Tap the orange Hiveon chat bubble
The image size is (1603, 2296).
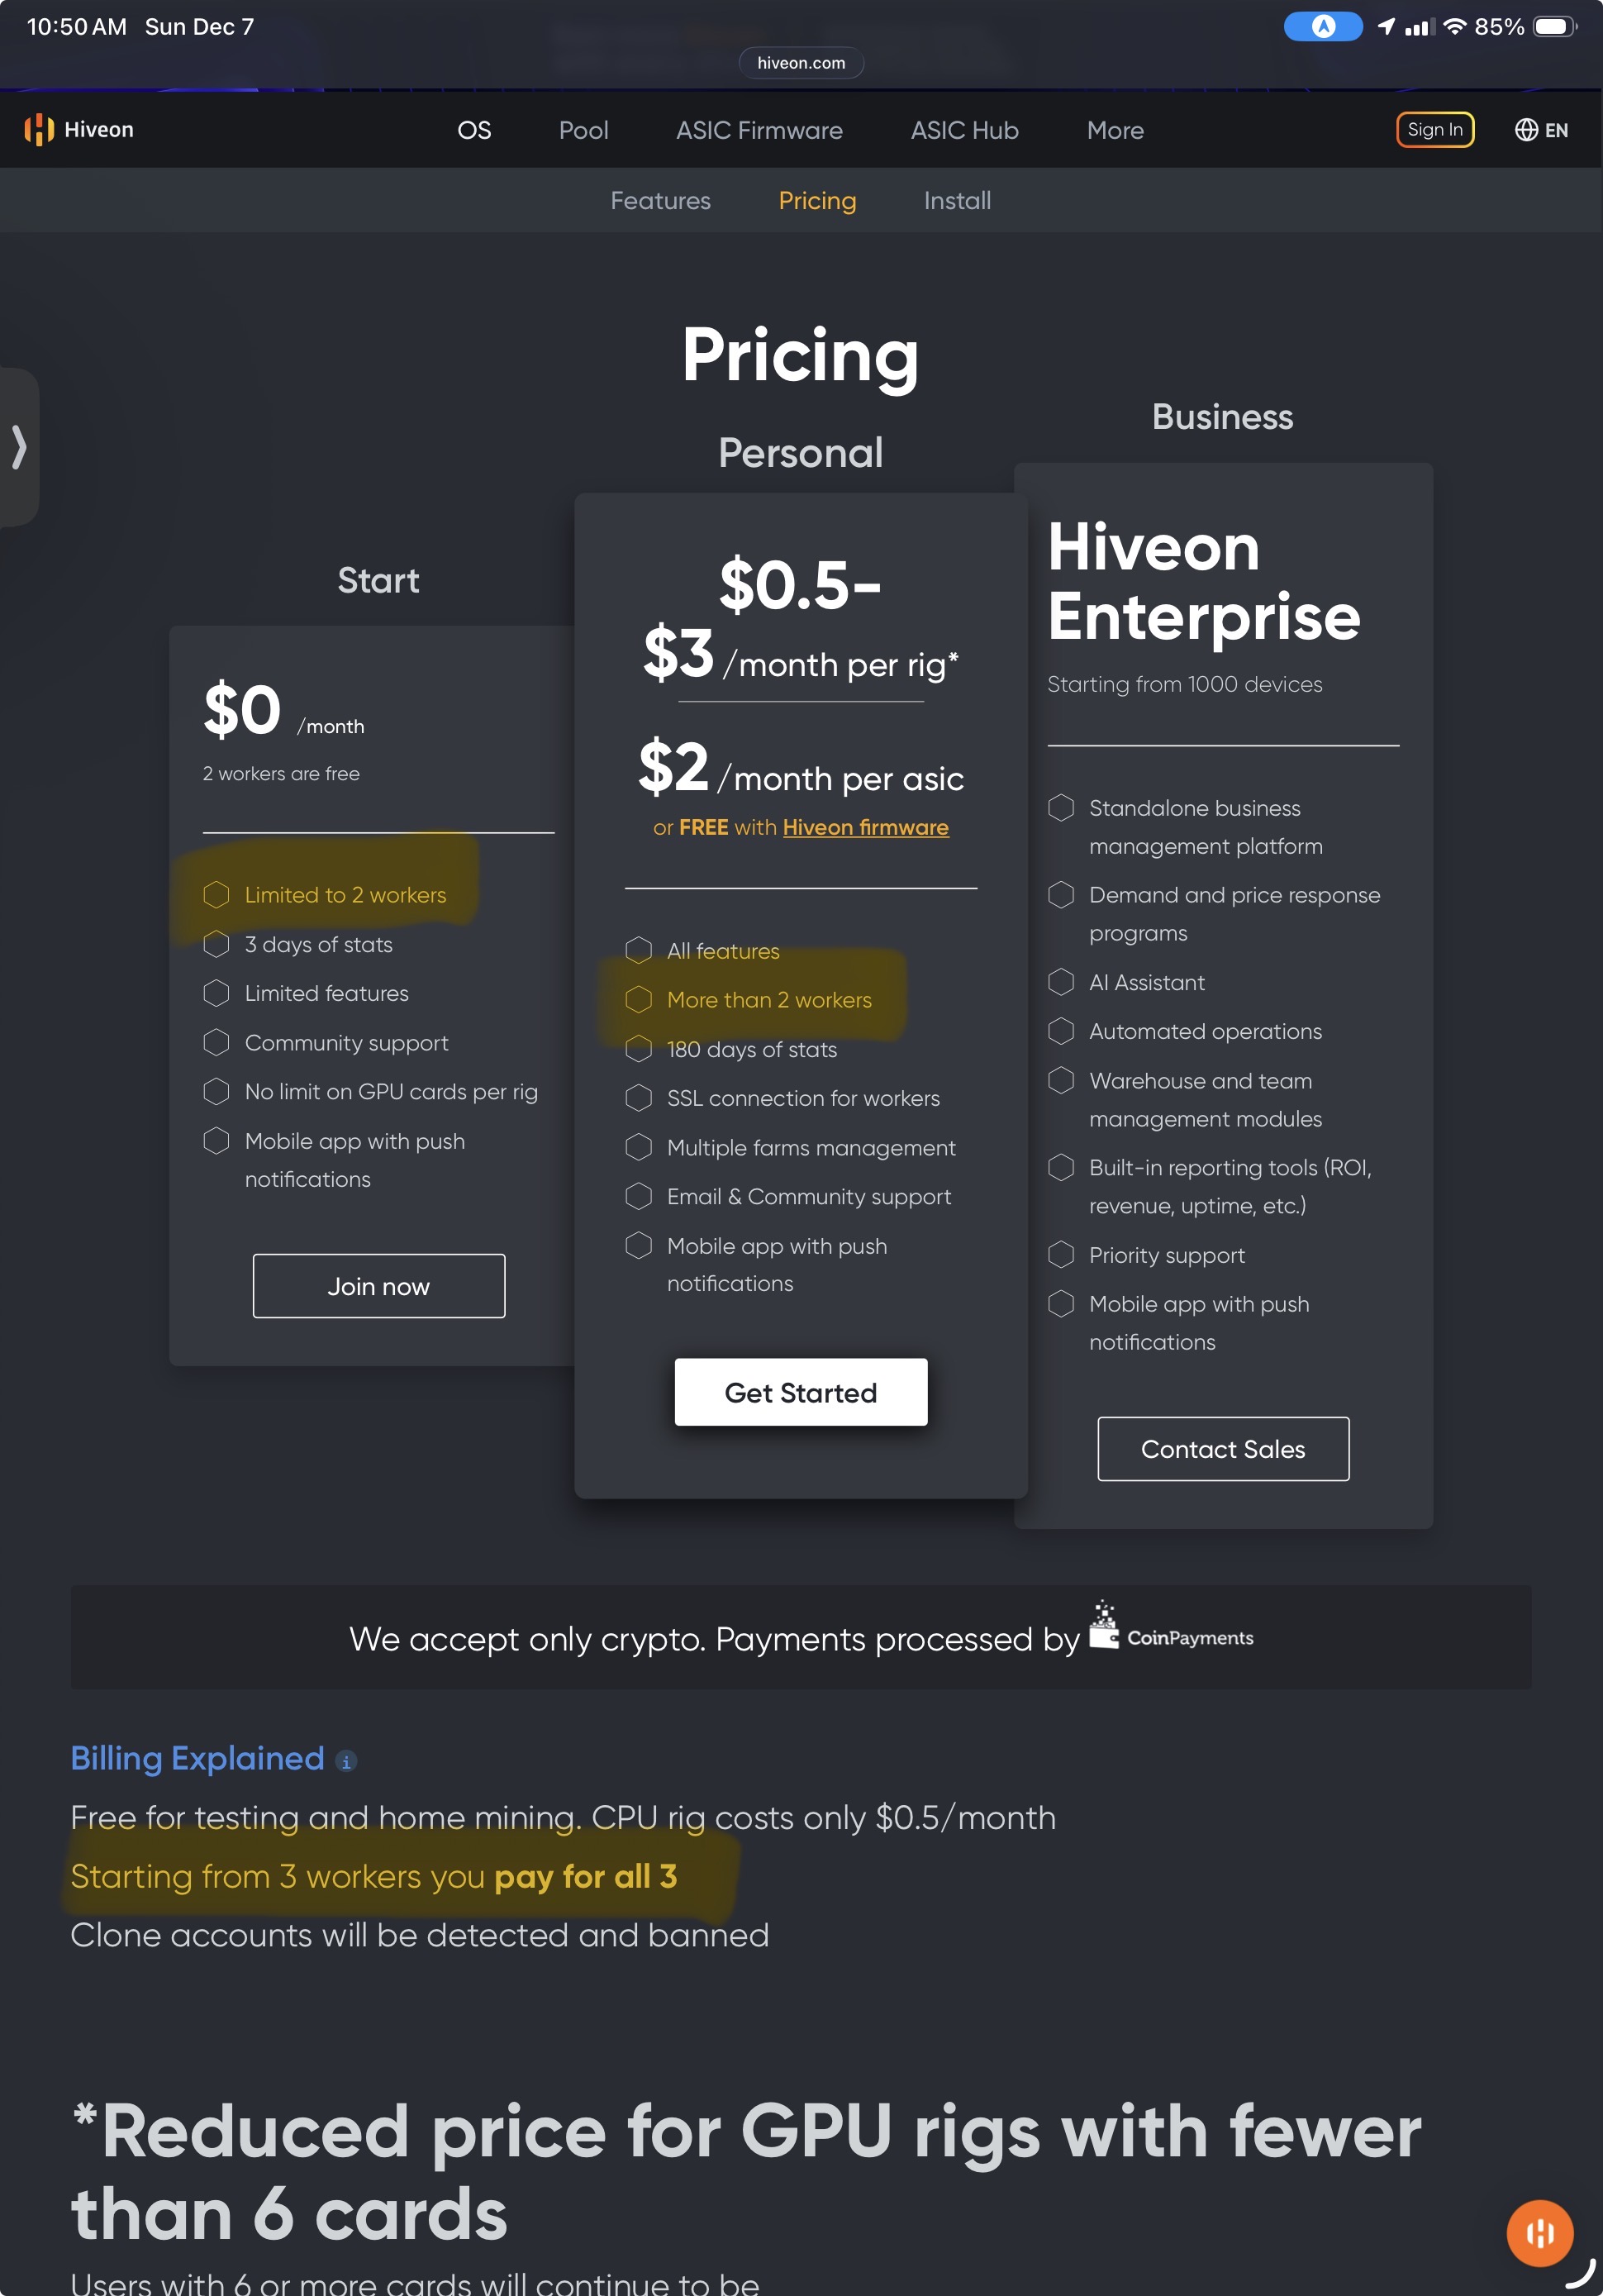[x=1539, y=2233]
